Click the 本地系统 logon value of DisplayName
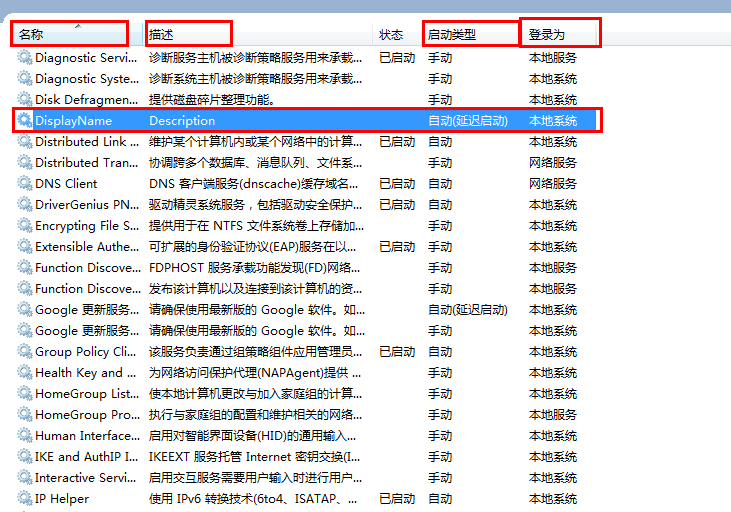 click(x=553, y=121)
